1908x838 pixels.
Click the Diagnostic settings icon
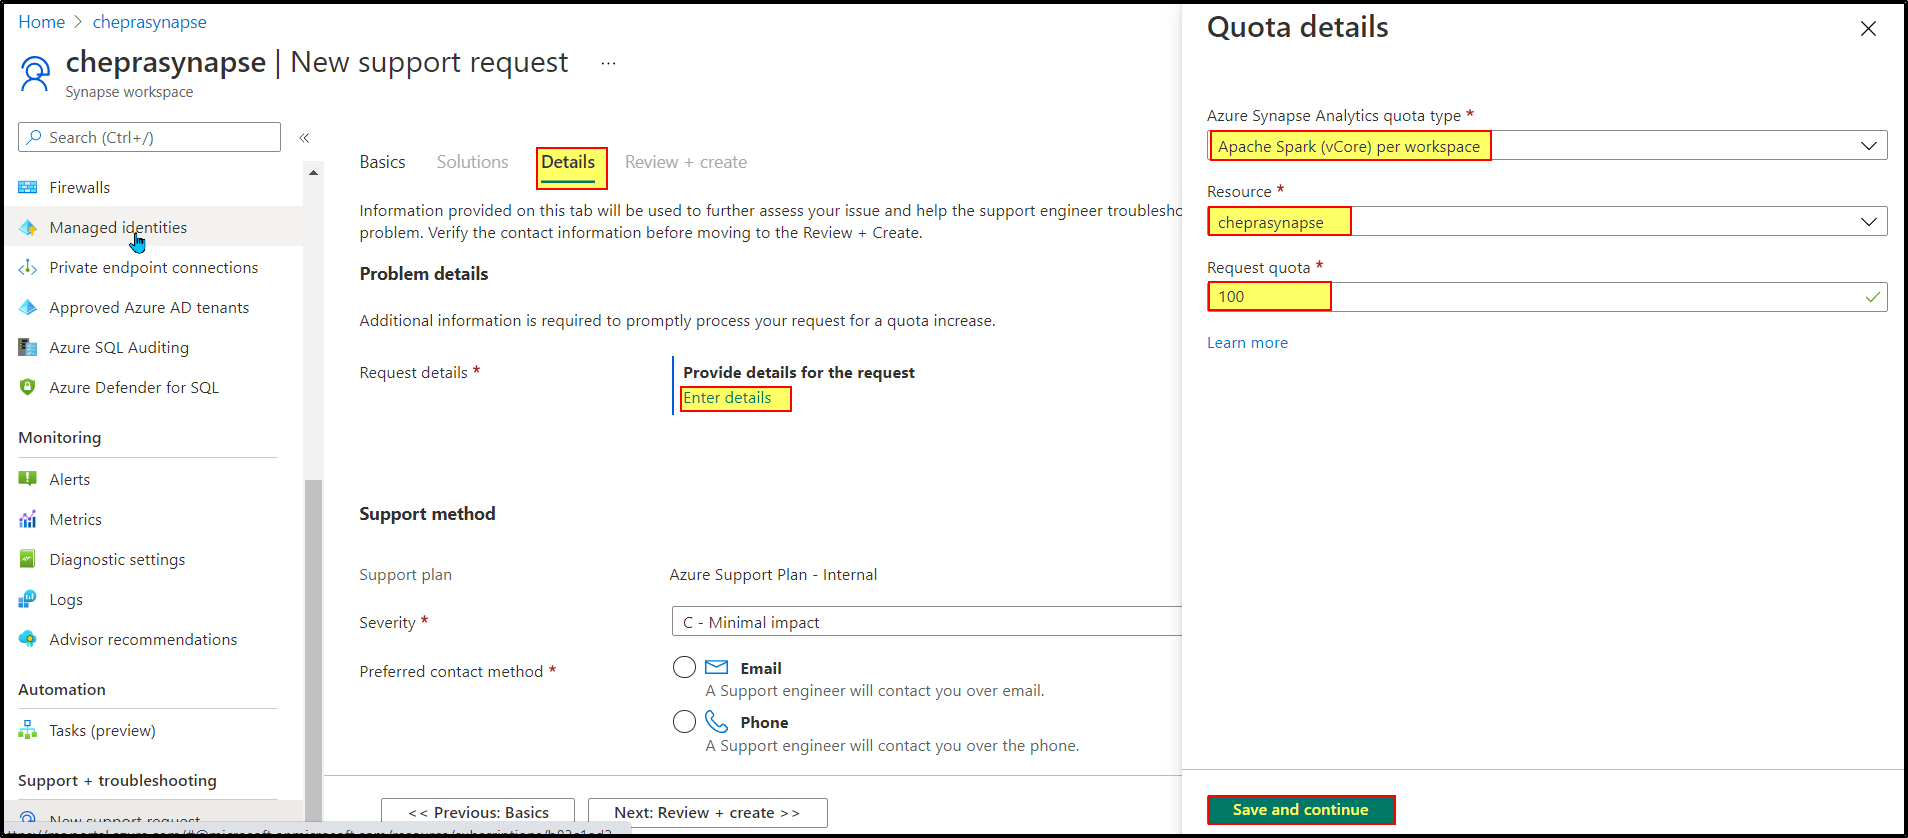[28, 560]
